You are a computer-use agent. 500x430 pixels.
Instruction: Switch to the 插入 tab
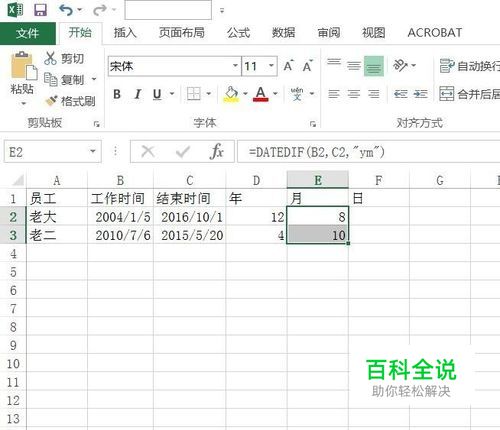(125, 33)
